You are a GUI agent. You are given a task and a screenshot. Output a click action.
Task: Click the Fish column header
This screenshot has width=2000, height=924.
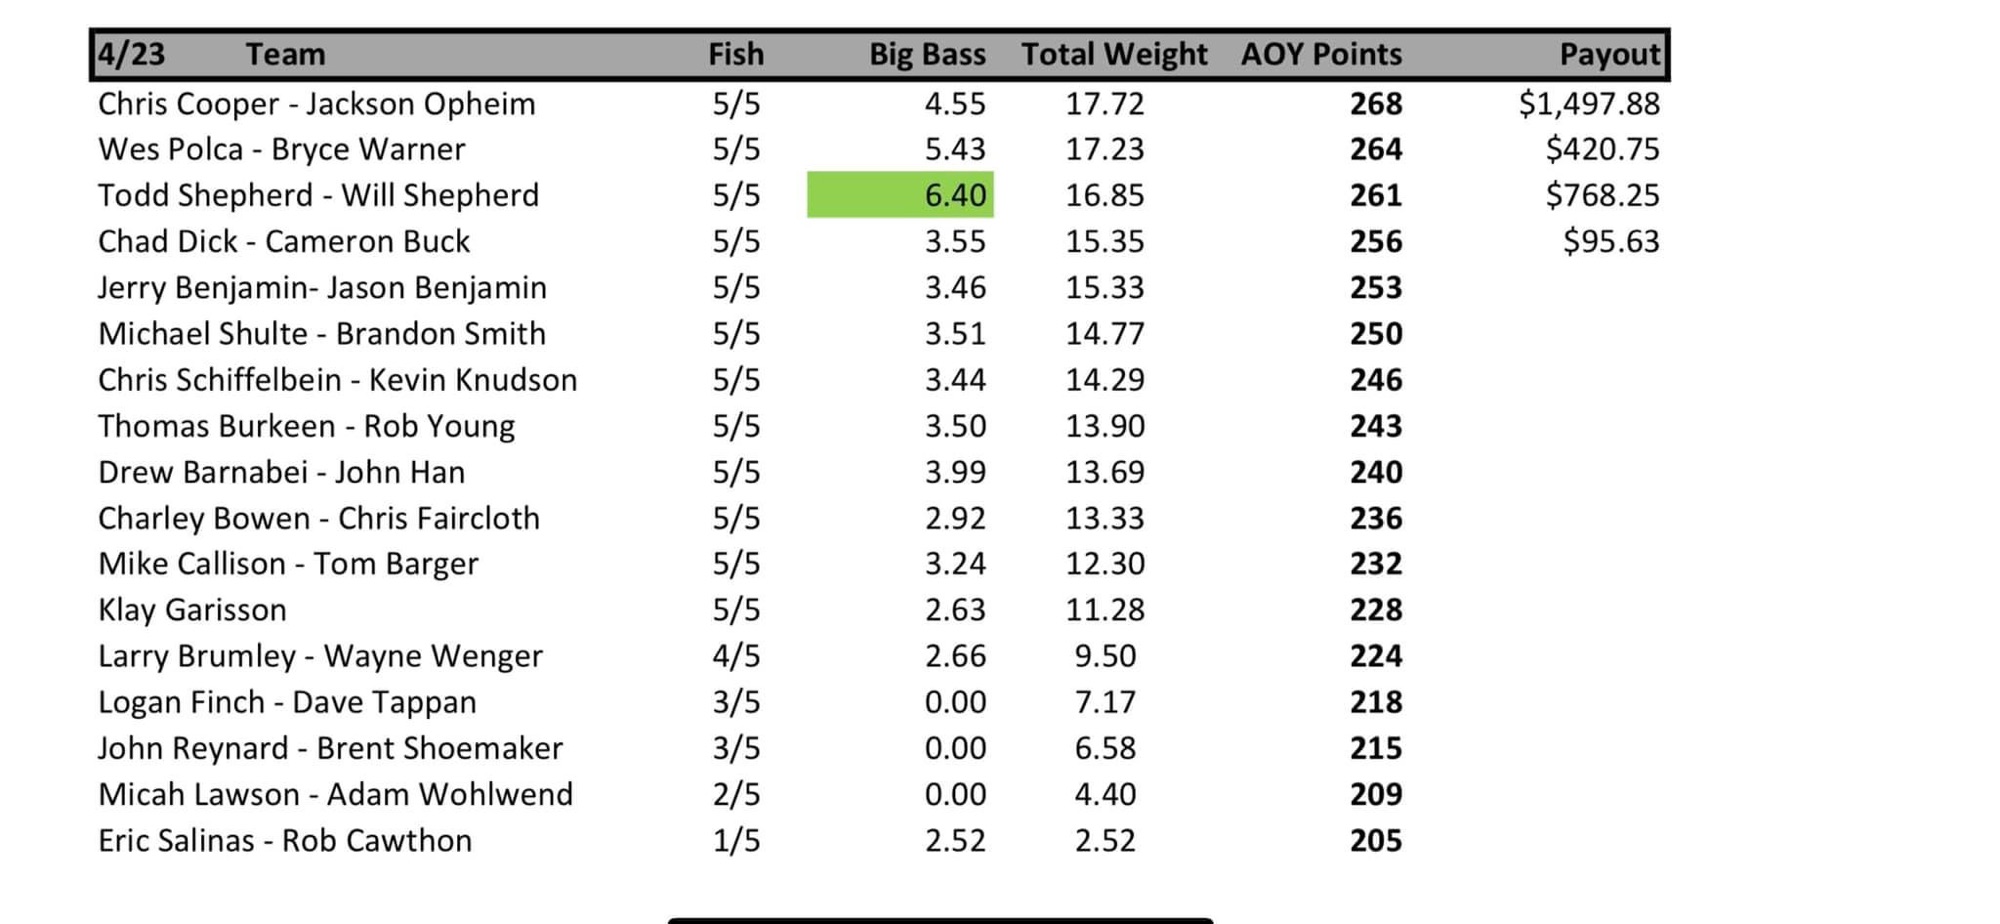pos(736,54)
